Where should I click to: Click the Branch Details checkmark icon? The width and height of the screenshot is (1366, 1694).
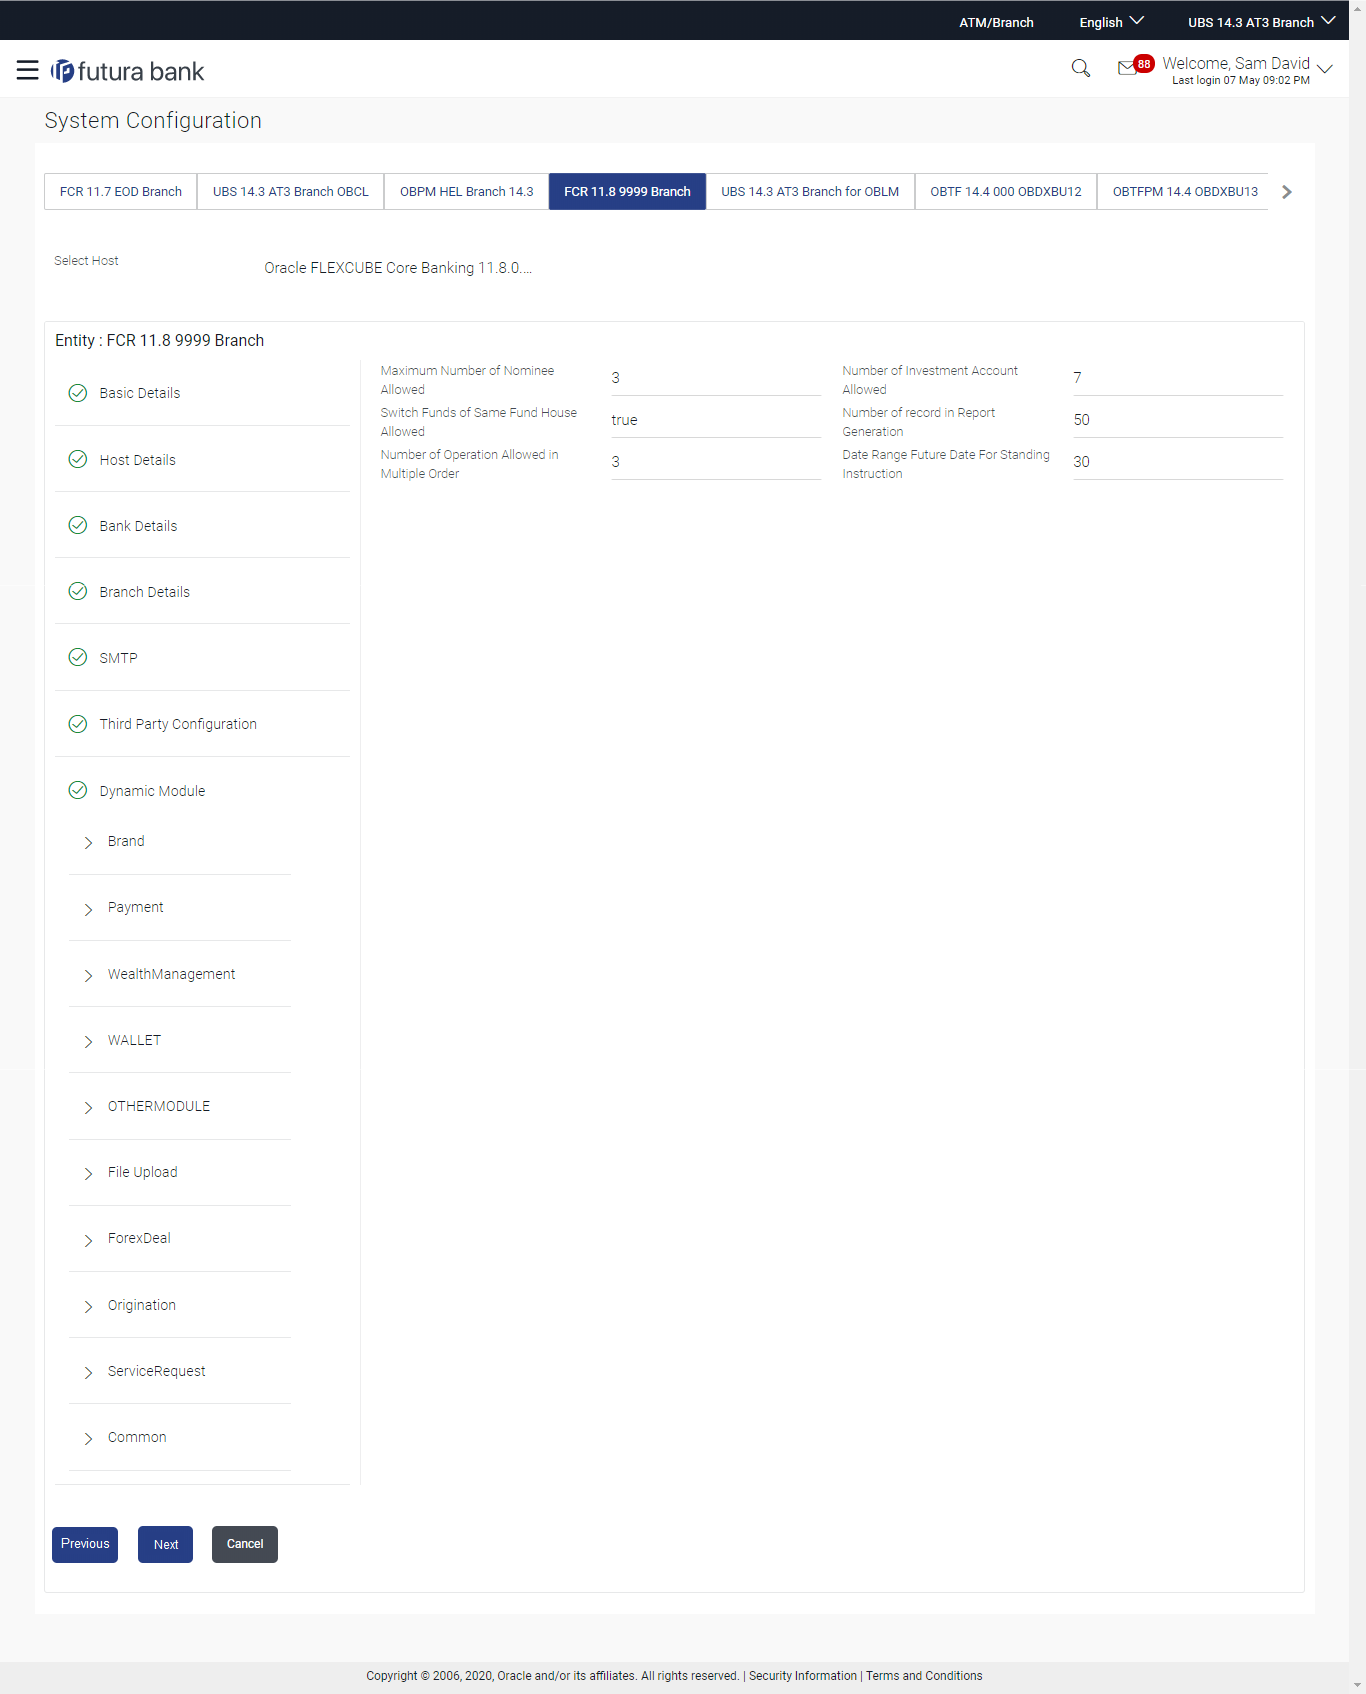[x=78, y=591]
